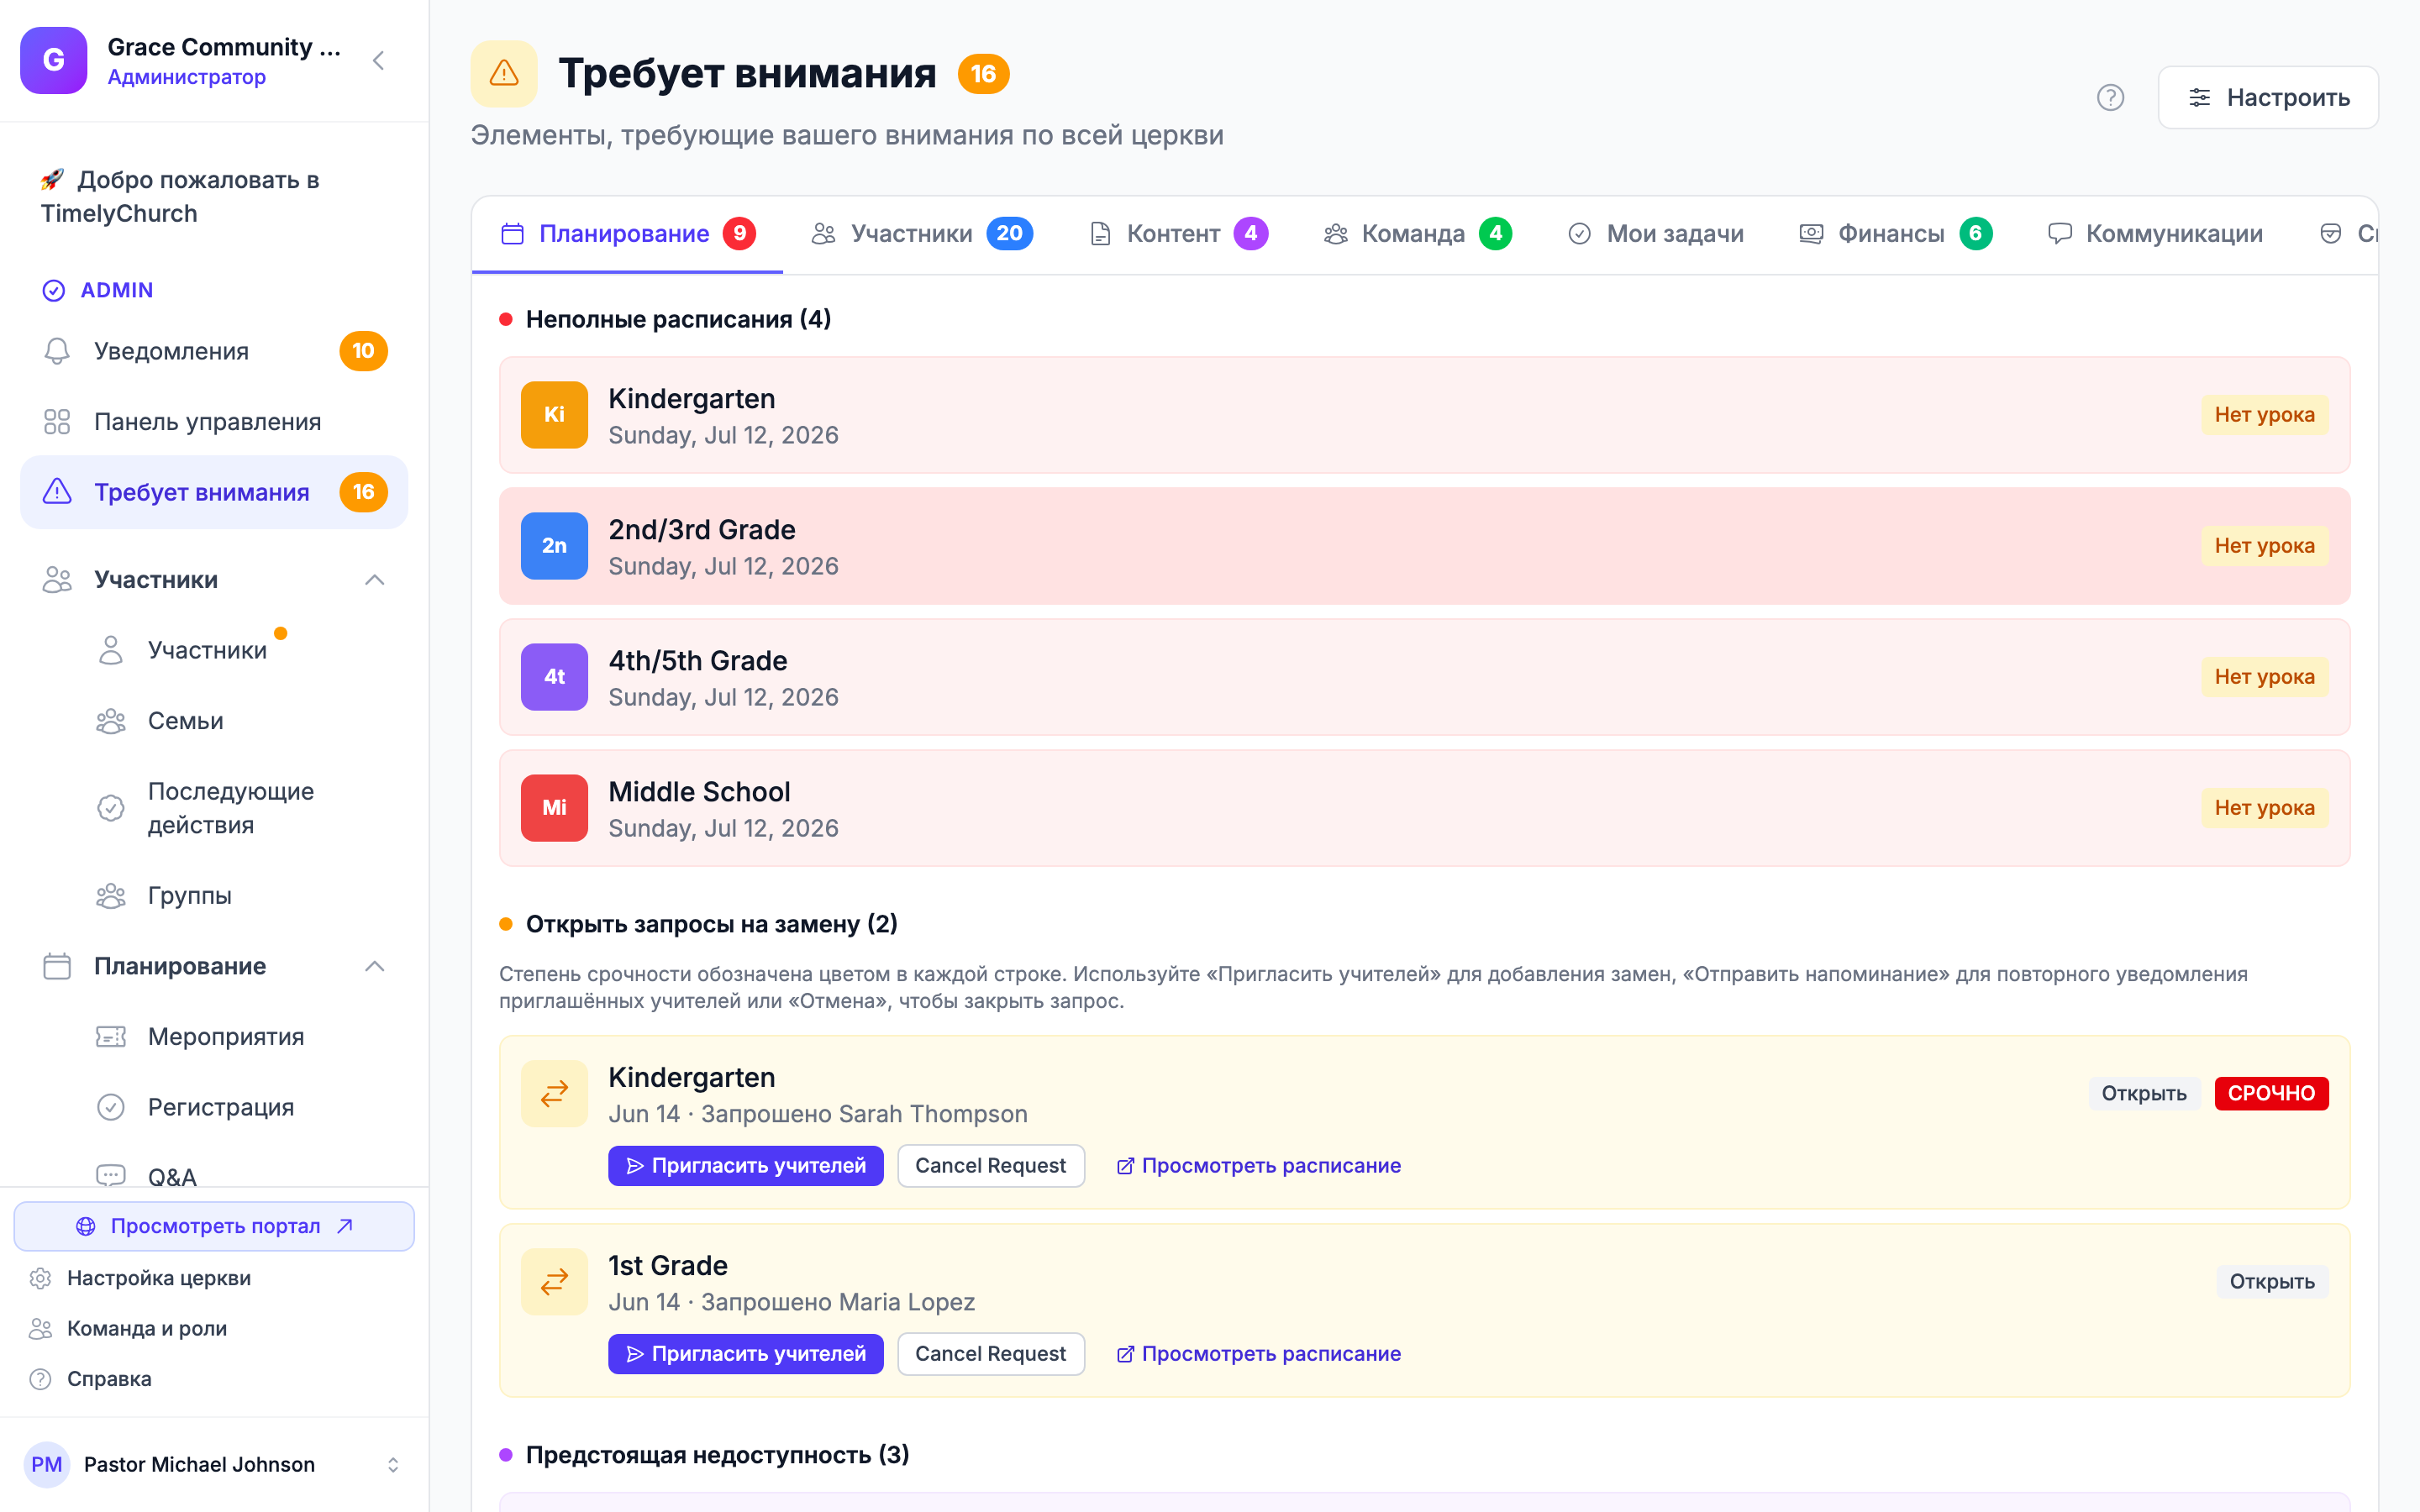Click the calendar icon for Планирование section
Image resolution: width=2420 pixels, height=1512 pixels.
[x=57, y=966]
